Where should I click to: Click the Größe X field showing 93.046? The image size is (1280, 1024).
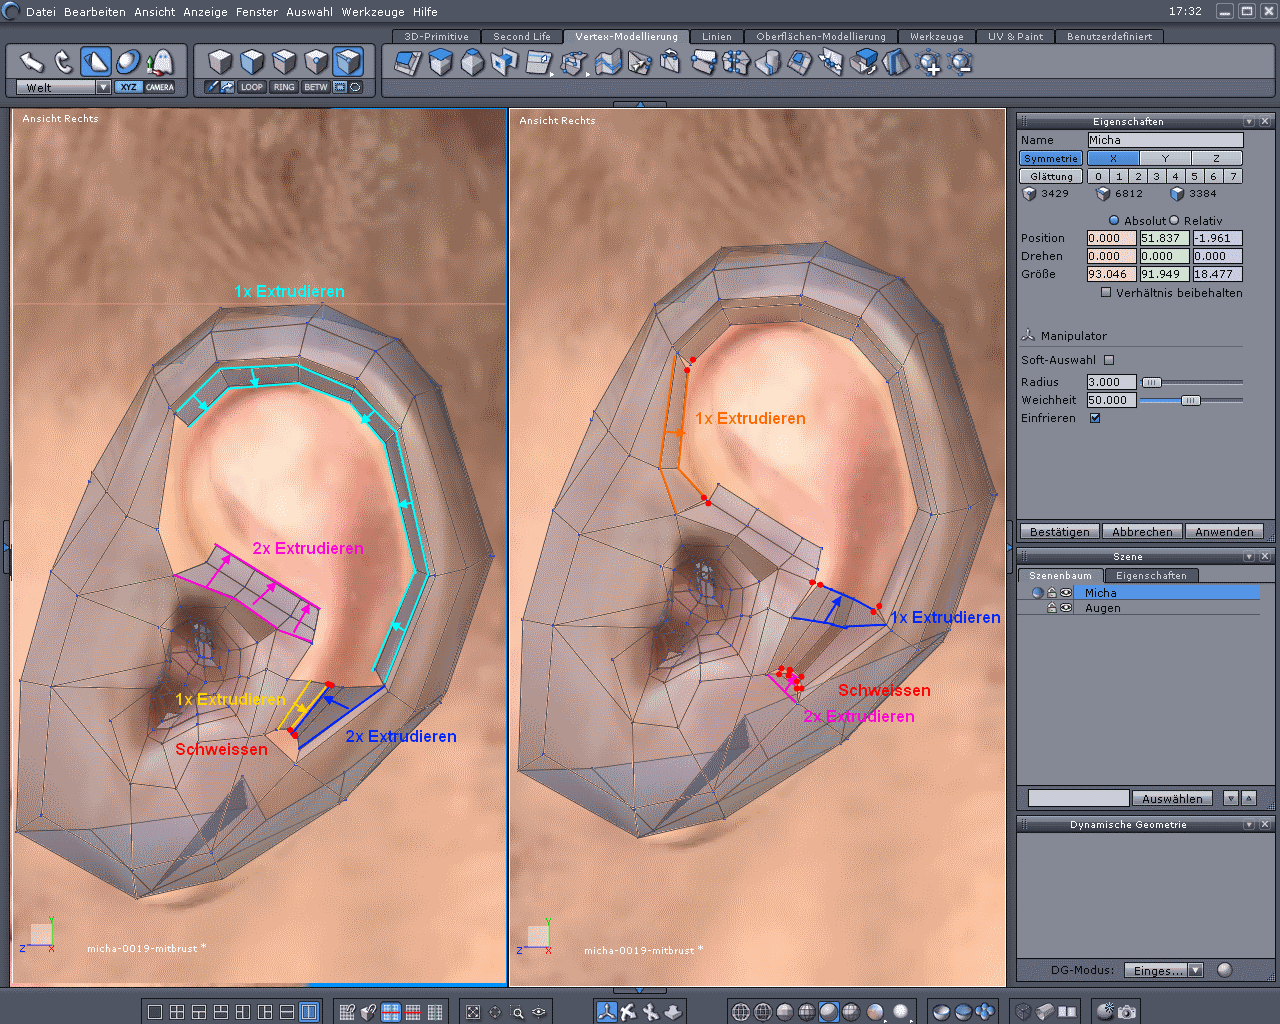[1111, 274]
